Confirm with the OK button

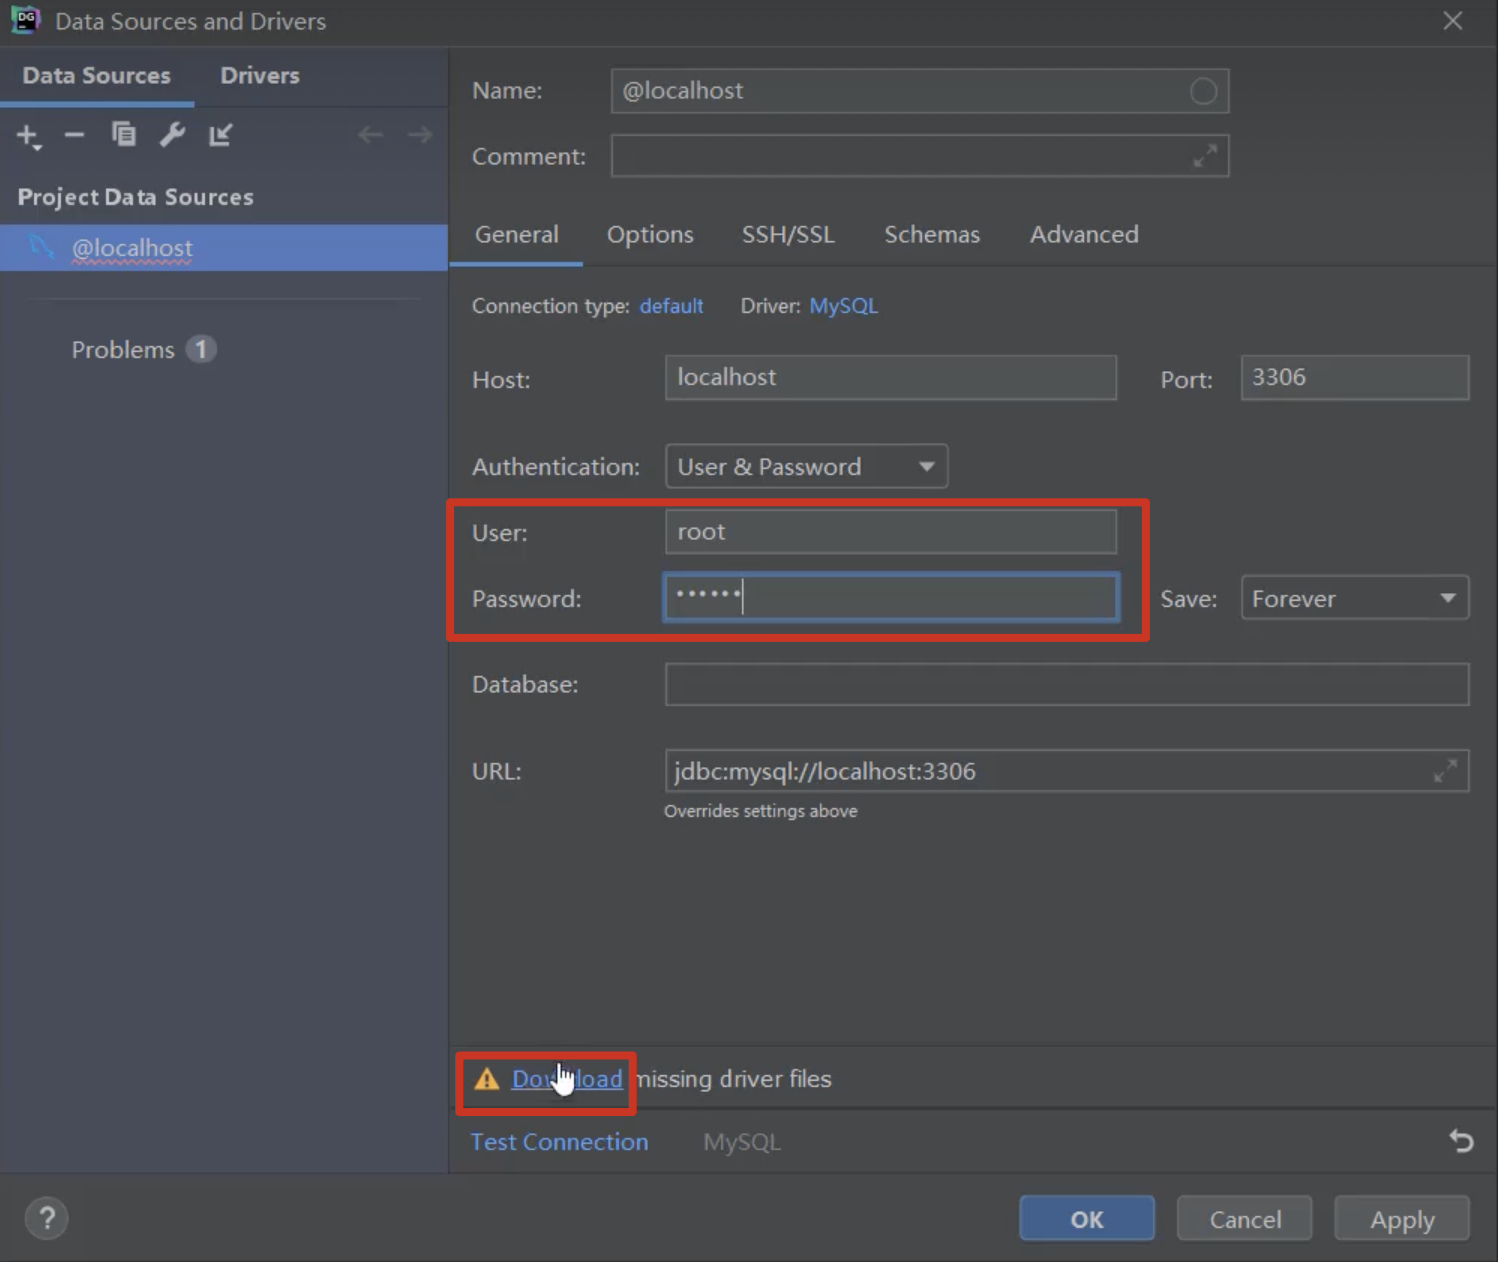coord(1087,1219)
